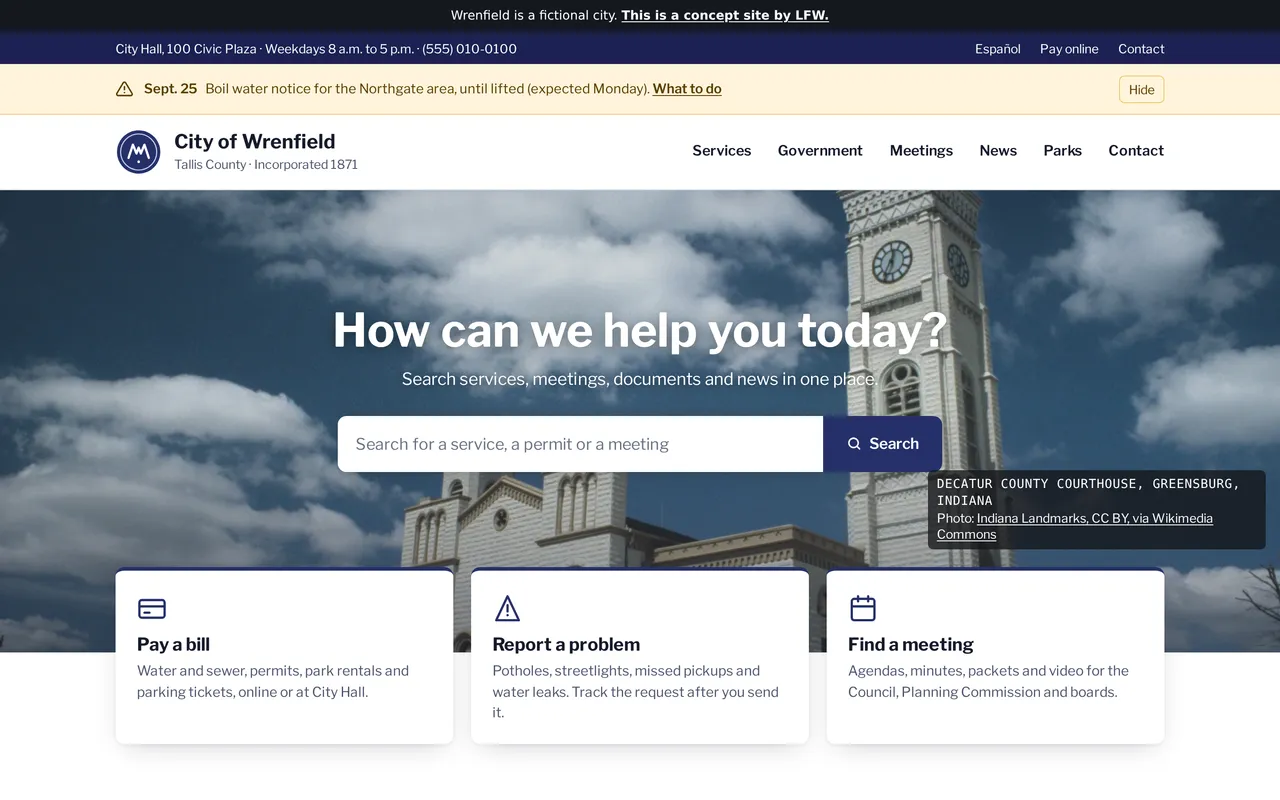The width and height of the screenshot is (1280, 800).
Task: Open Contact in the main navigation
Action: (1136, 151)
